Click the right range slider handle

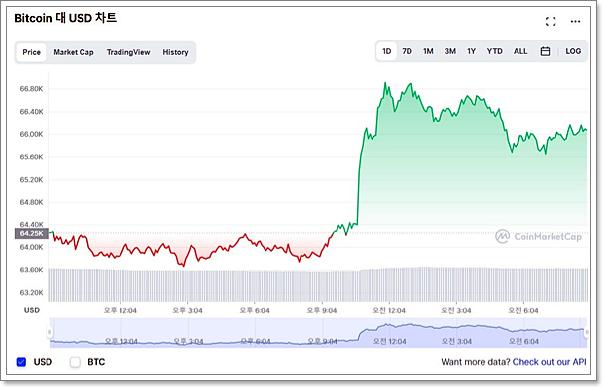586,332
